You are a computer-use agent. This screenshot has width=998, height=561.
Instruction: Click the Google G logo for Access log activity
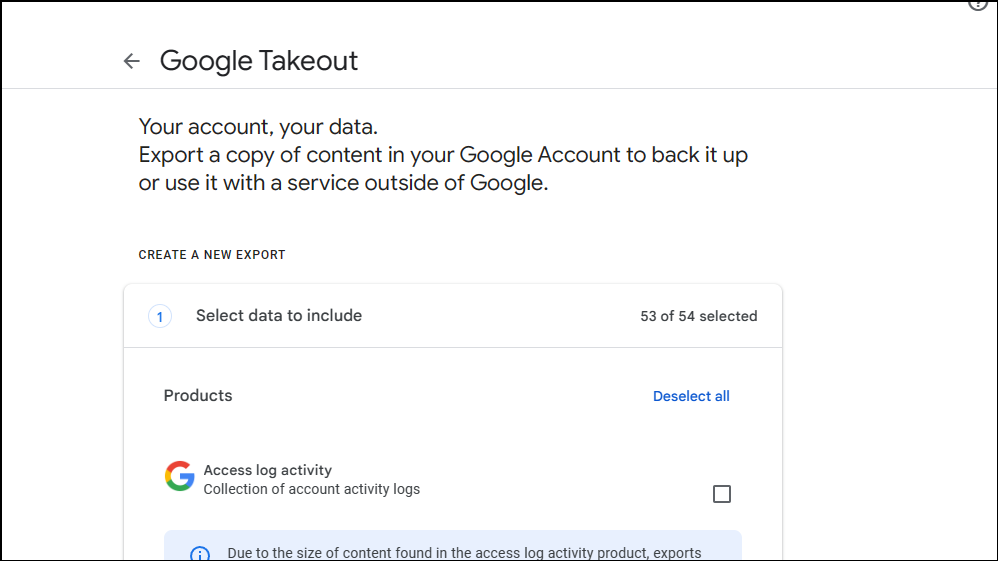(180, 476)
